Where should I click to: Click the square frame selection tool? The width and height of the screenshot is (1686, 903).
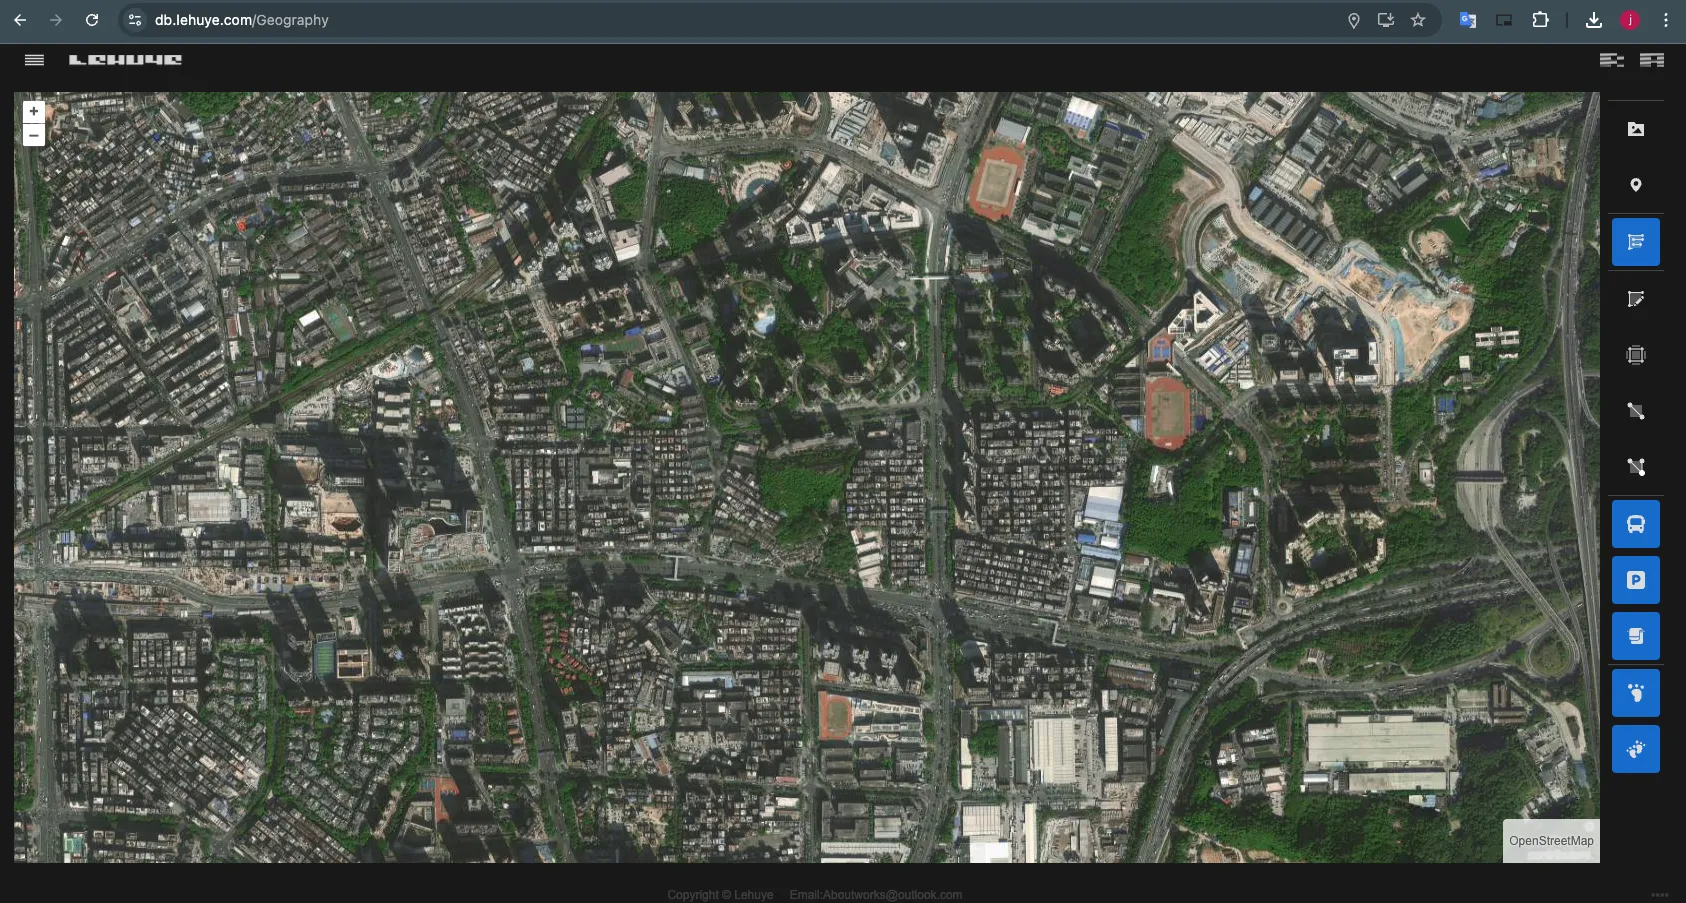tap(1635, 355)
